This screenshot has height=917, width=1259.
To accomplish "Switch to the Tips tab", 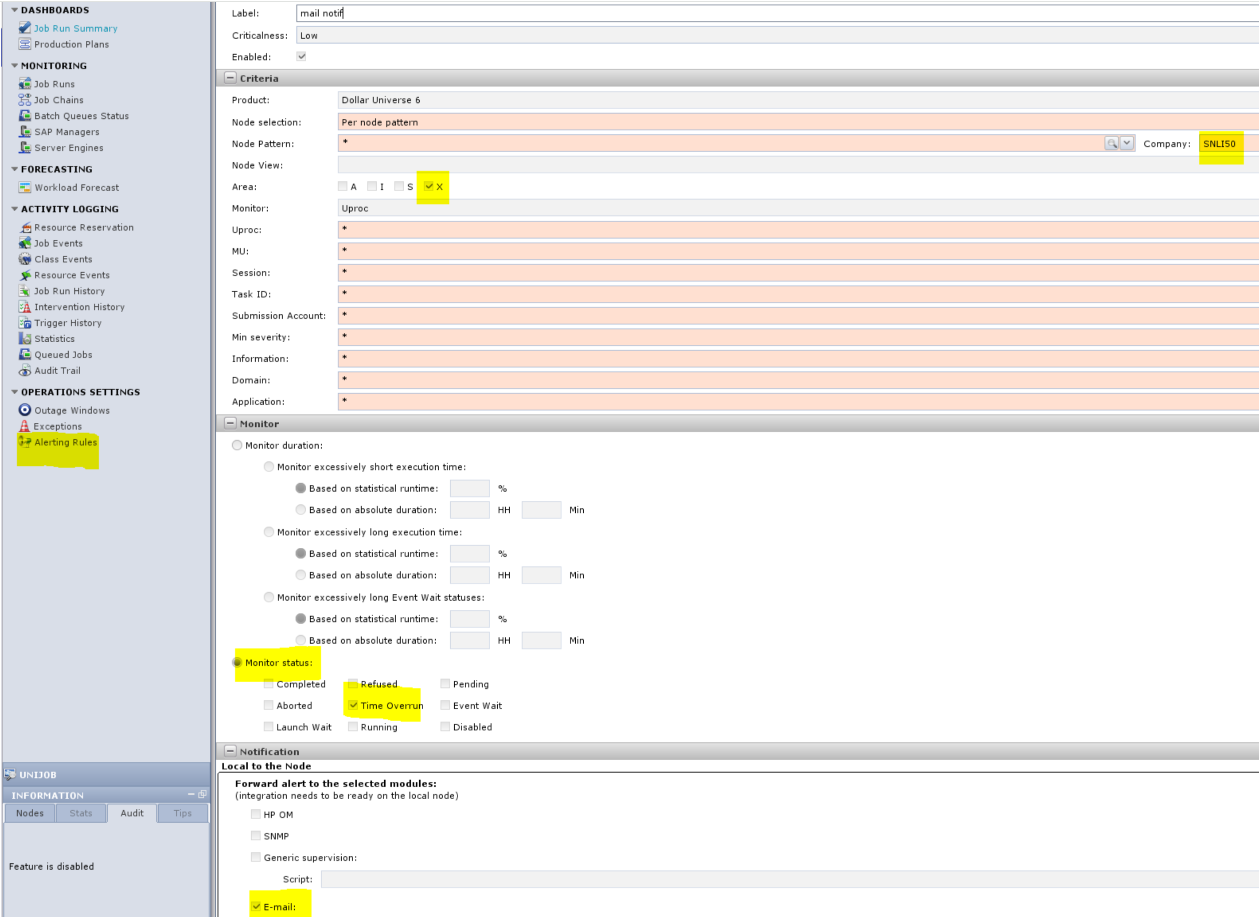I will (x=182, y=813).
